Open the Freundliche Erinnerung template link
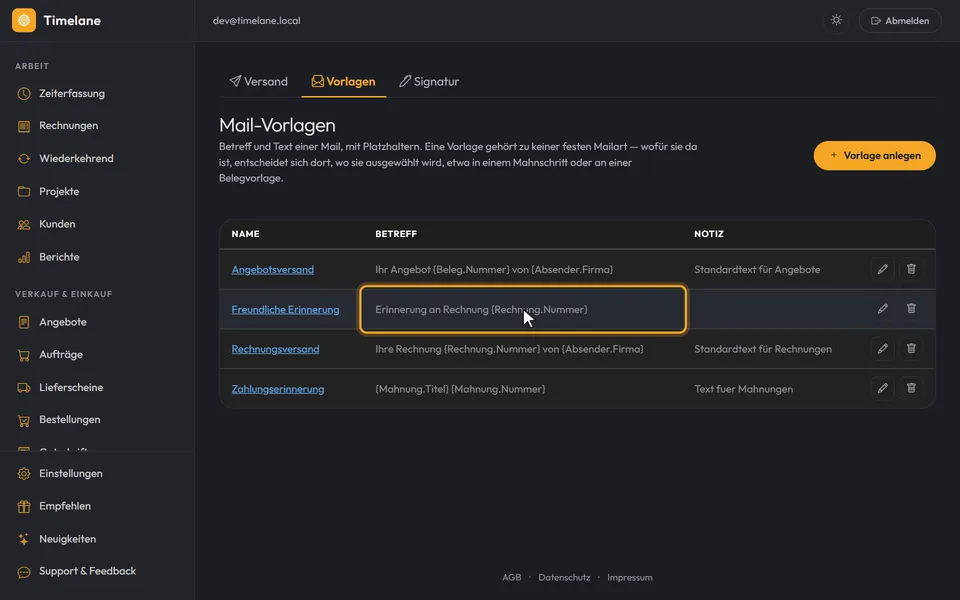Image resolution: width=960 pixels, height=600 pixels. 285,309
